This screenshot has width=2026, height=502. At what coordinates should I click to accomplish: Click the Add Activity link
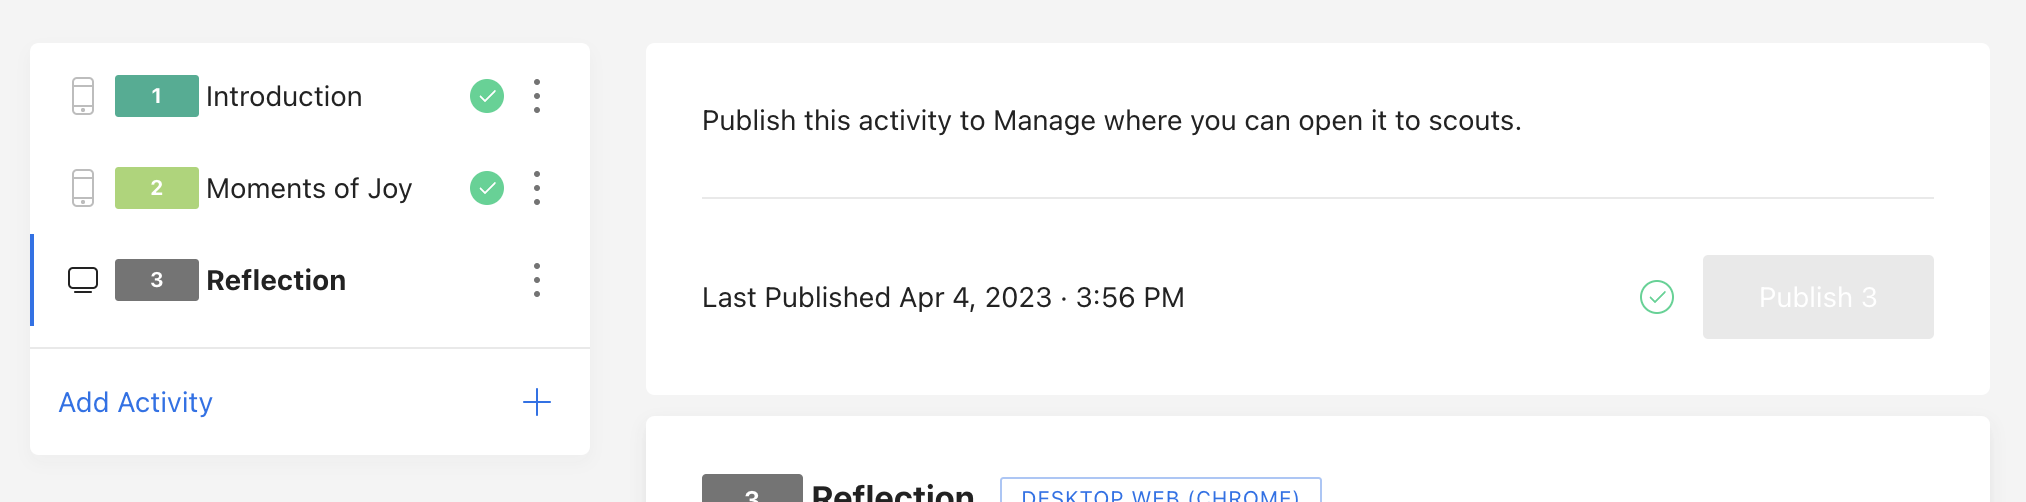click(x=136, y=402)
